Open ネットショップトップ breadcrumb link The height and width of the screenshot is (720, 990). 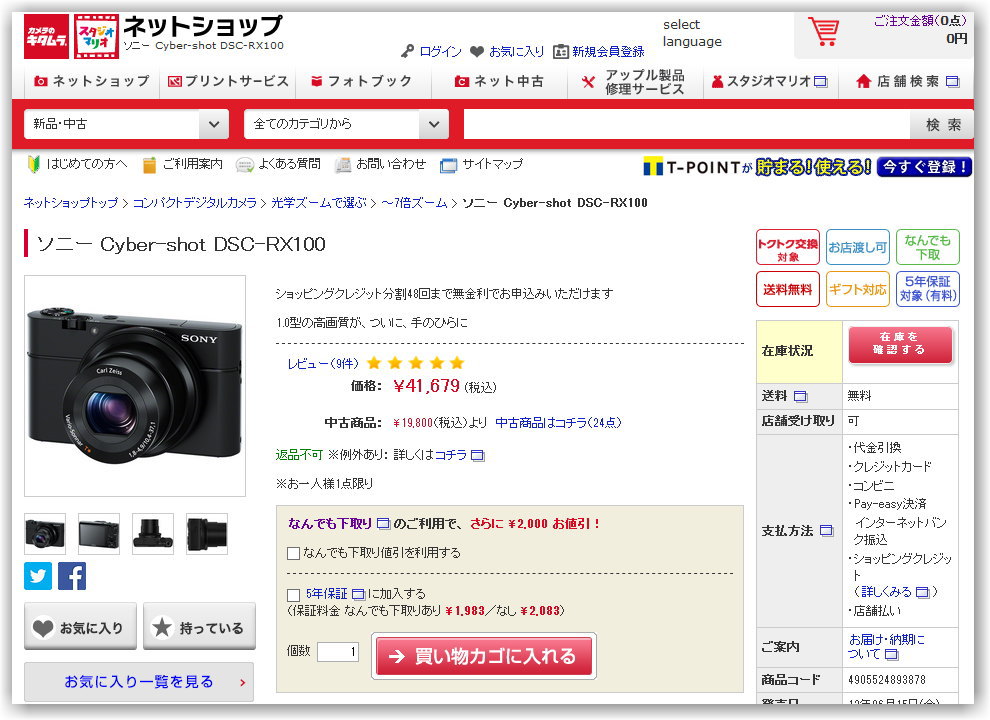click(71, 203)
